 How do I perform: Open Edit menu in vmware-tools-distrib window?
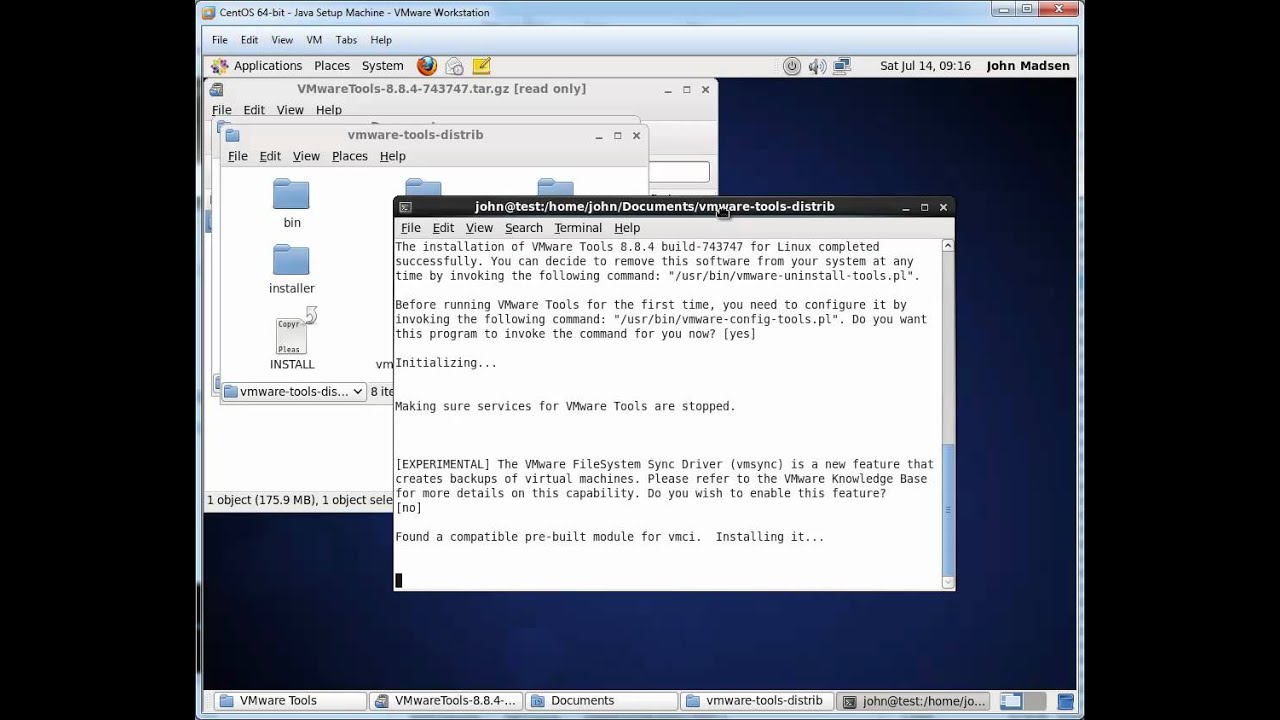click(270, 156)
